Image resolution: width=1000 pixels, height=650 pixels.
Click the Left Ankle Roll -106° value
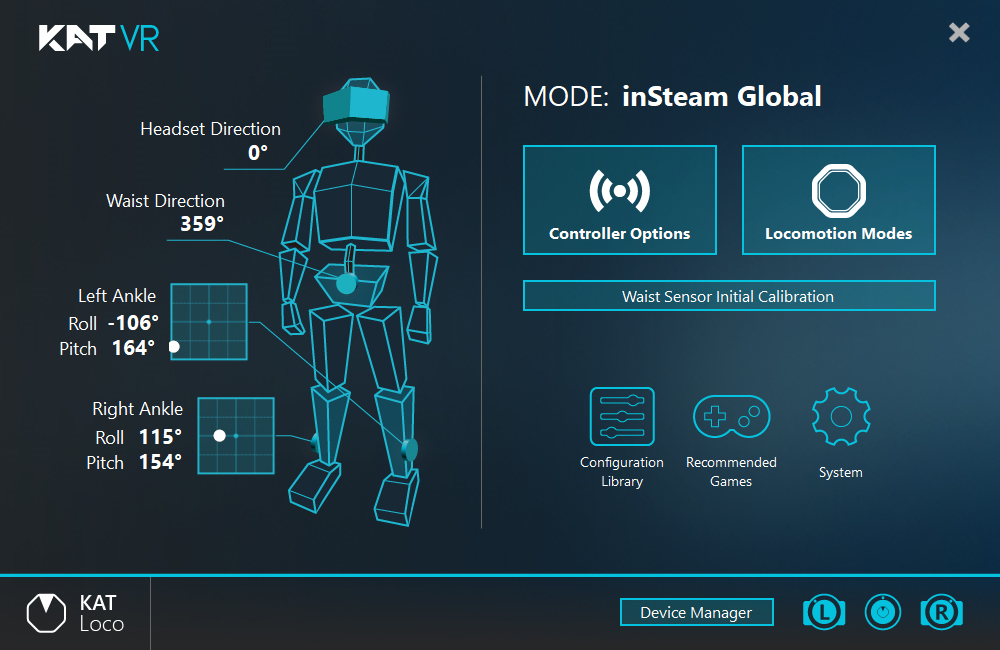coord(133,323)
